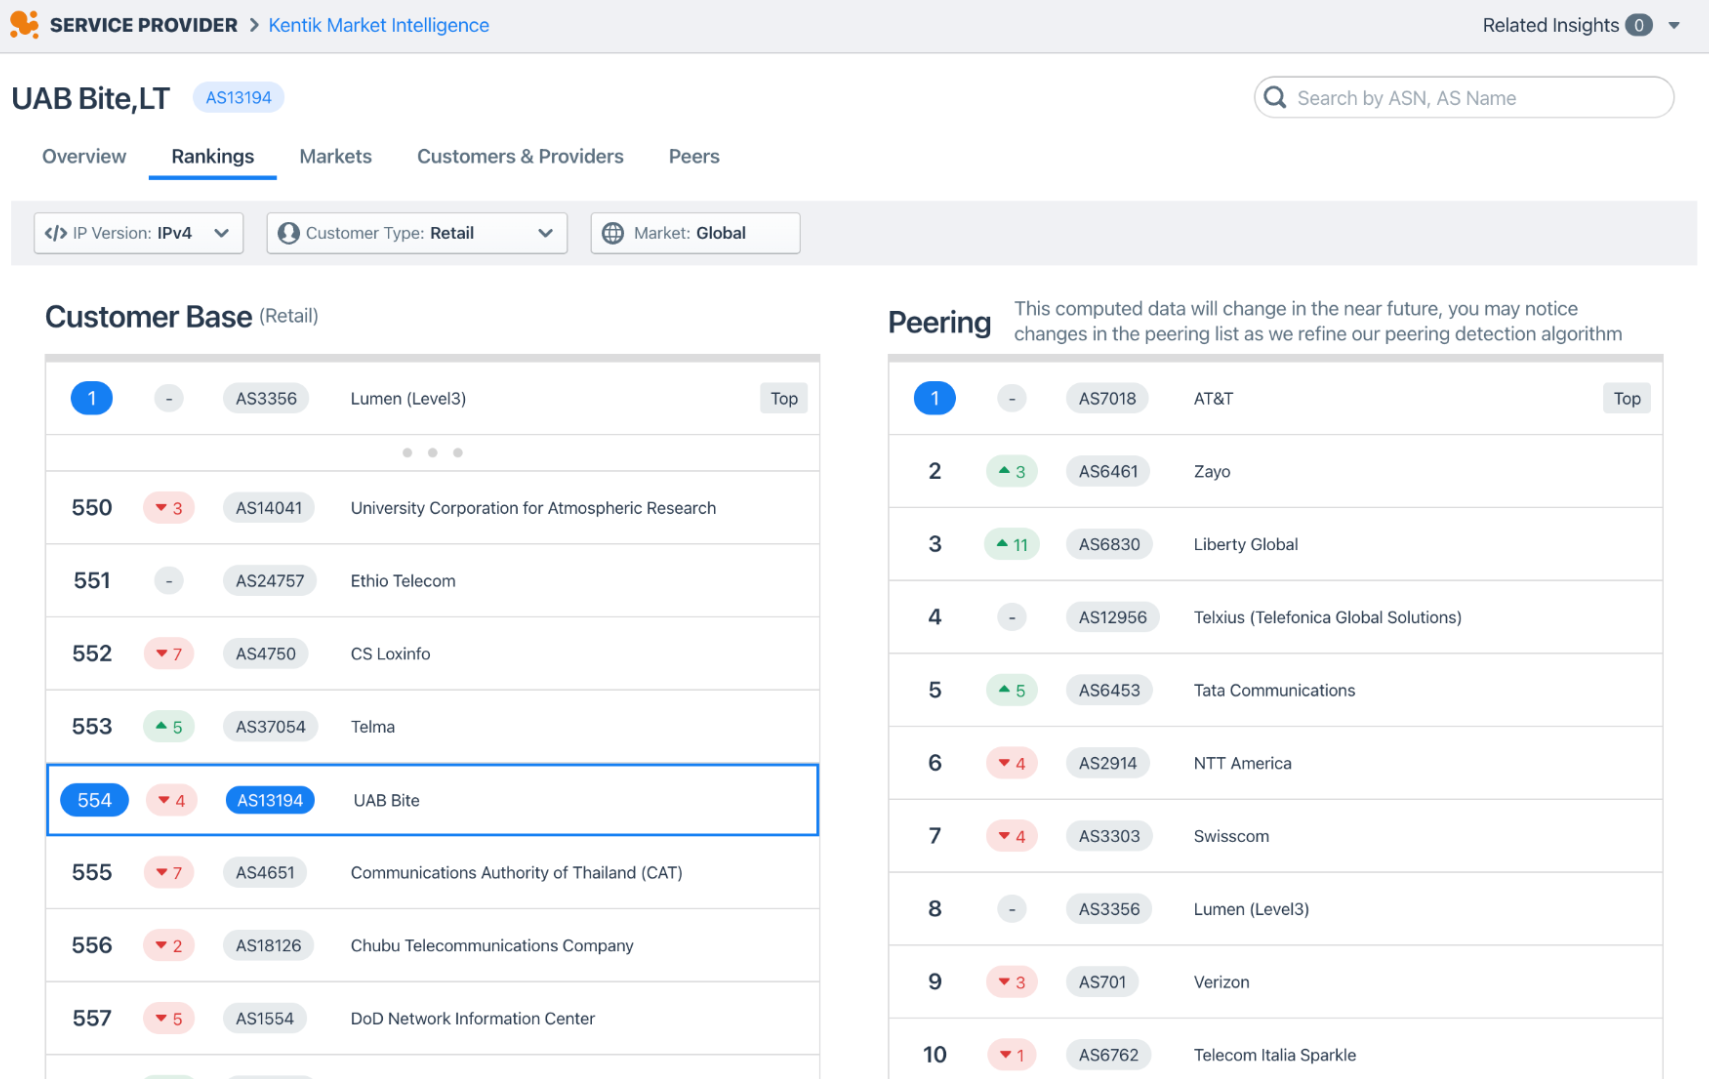Viewport: 1709px width, 1080px height.
Task: Click the AS6830 tag for Liberty Global
Action: [x=1109, y=544]
